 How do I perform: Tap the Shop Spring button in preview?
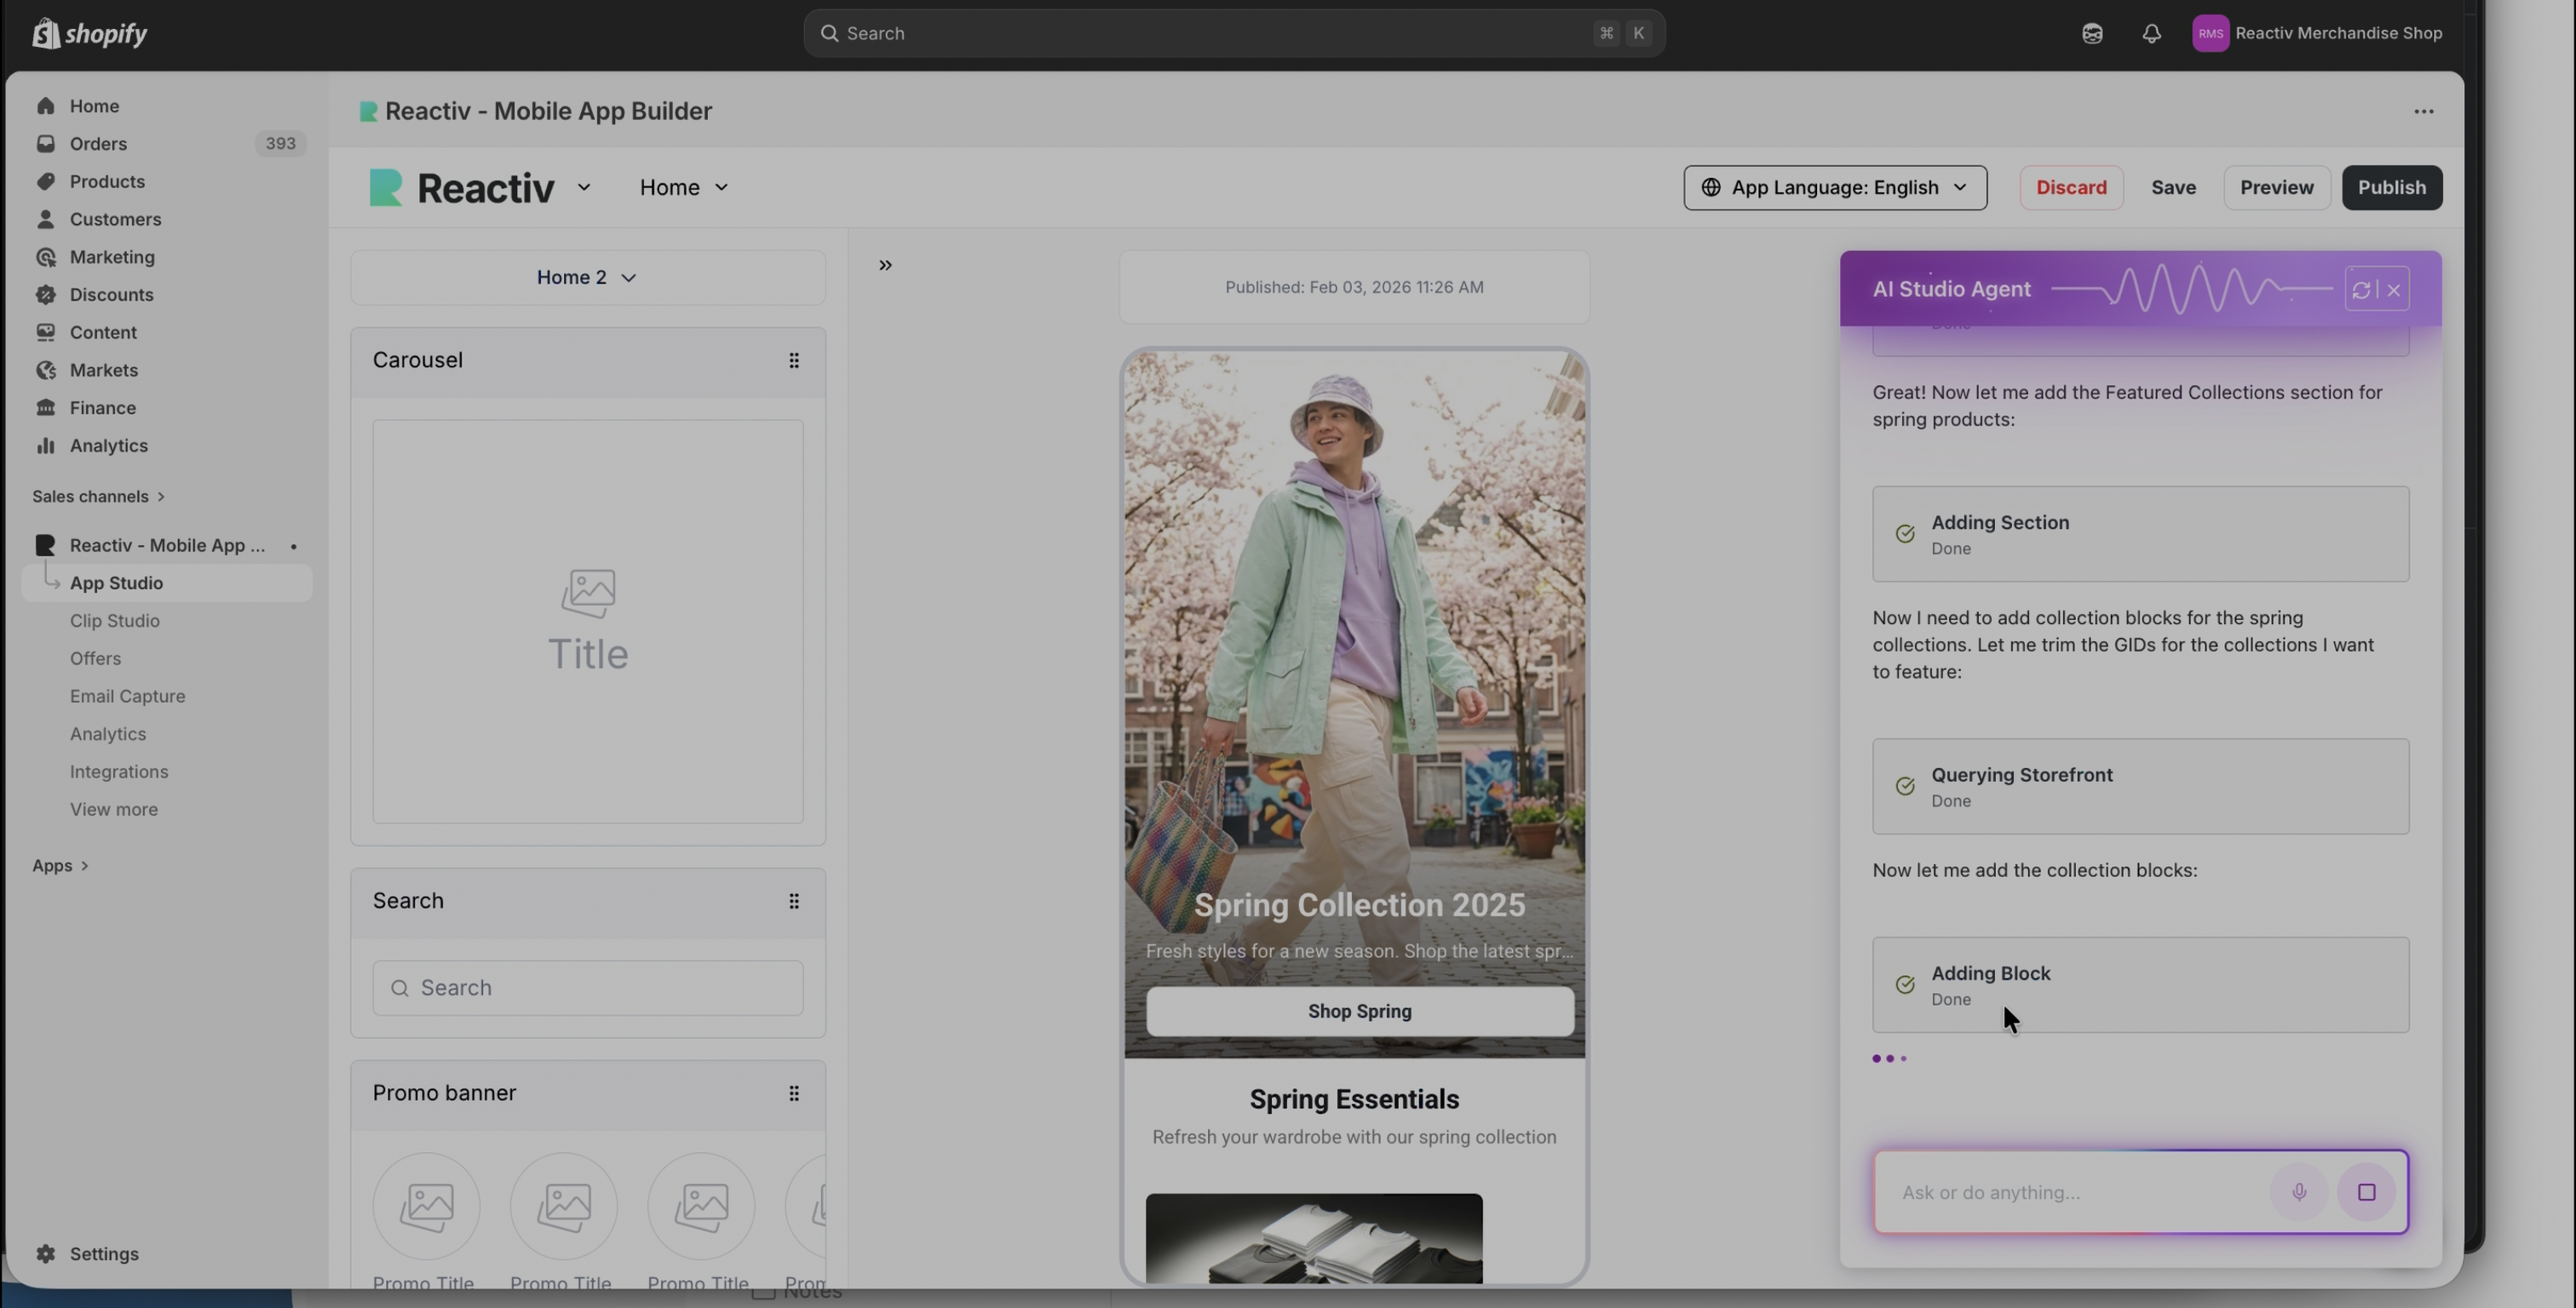(x=1359, y=1012)
